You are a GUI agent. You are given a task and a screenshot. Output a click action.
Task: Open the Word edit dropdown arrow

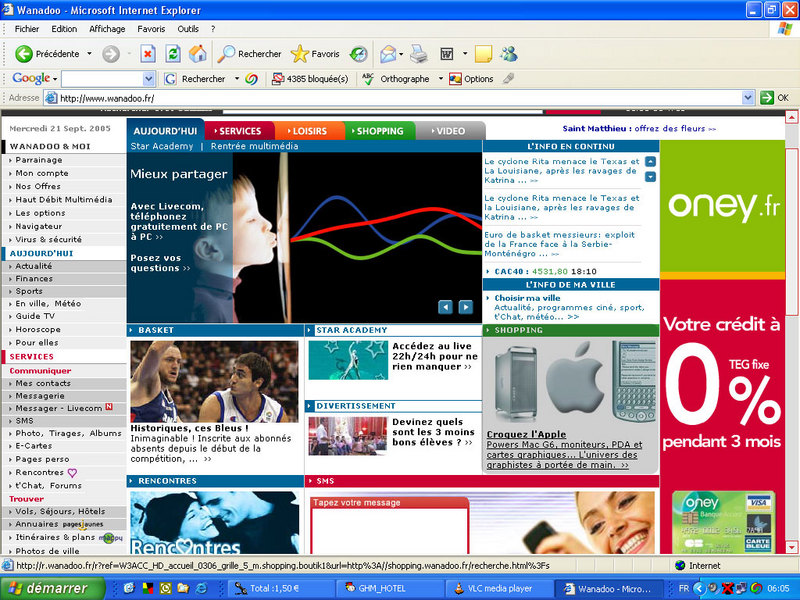click(x=465, y=54)
